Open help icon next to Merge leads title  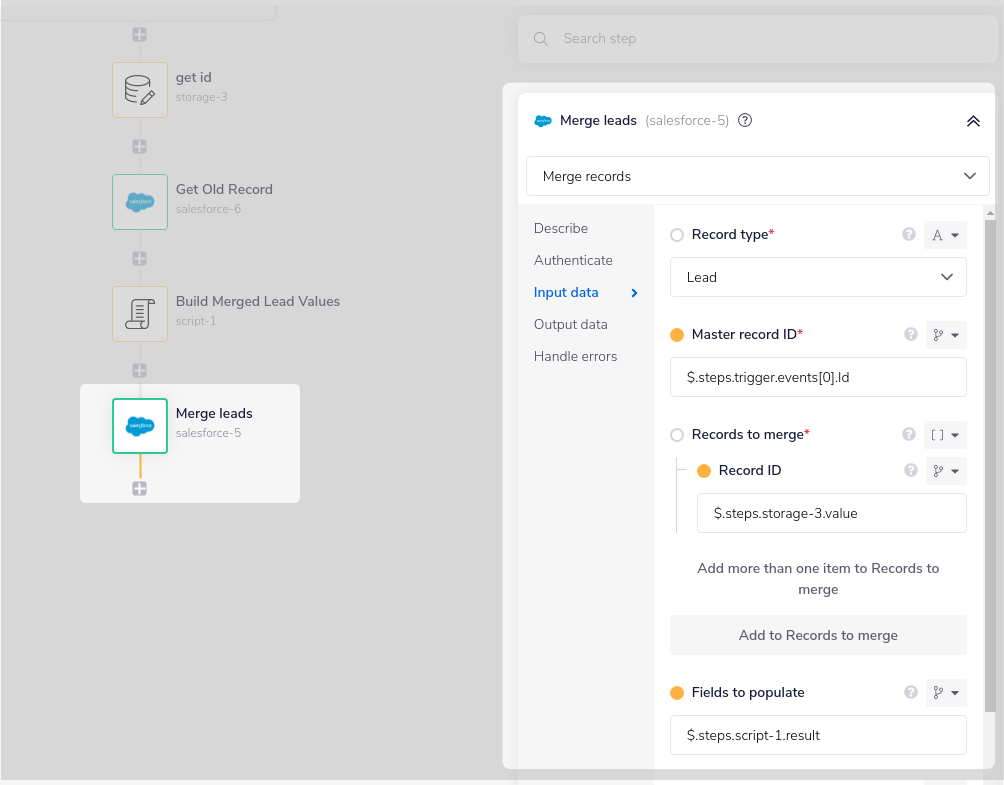[x=745, y=121]
